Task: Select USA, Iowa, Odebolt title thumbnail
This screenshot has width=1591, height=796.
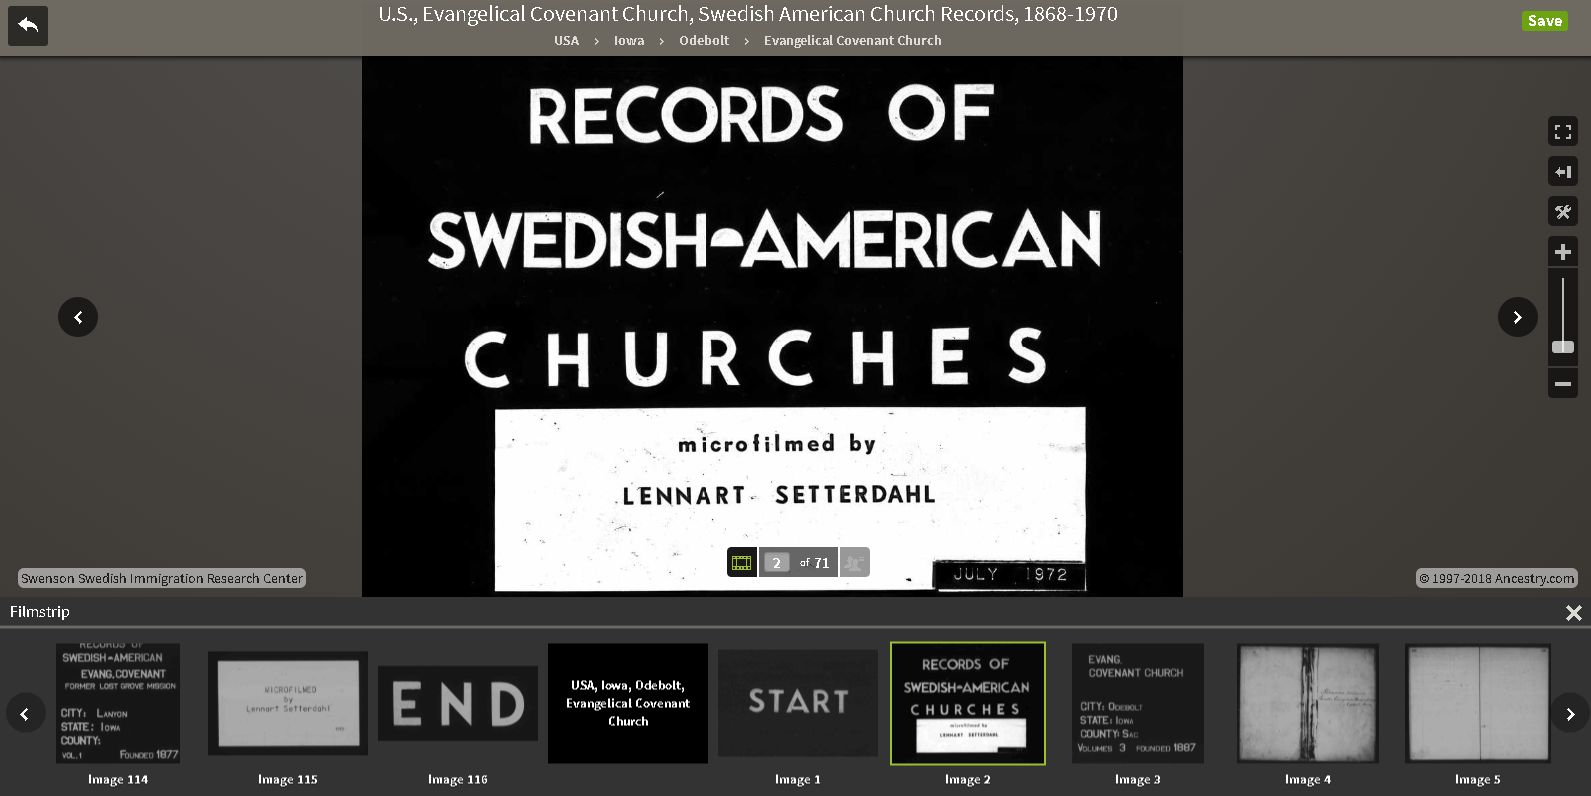Action: 628,703
